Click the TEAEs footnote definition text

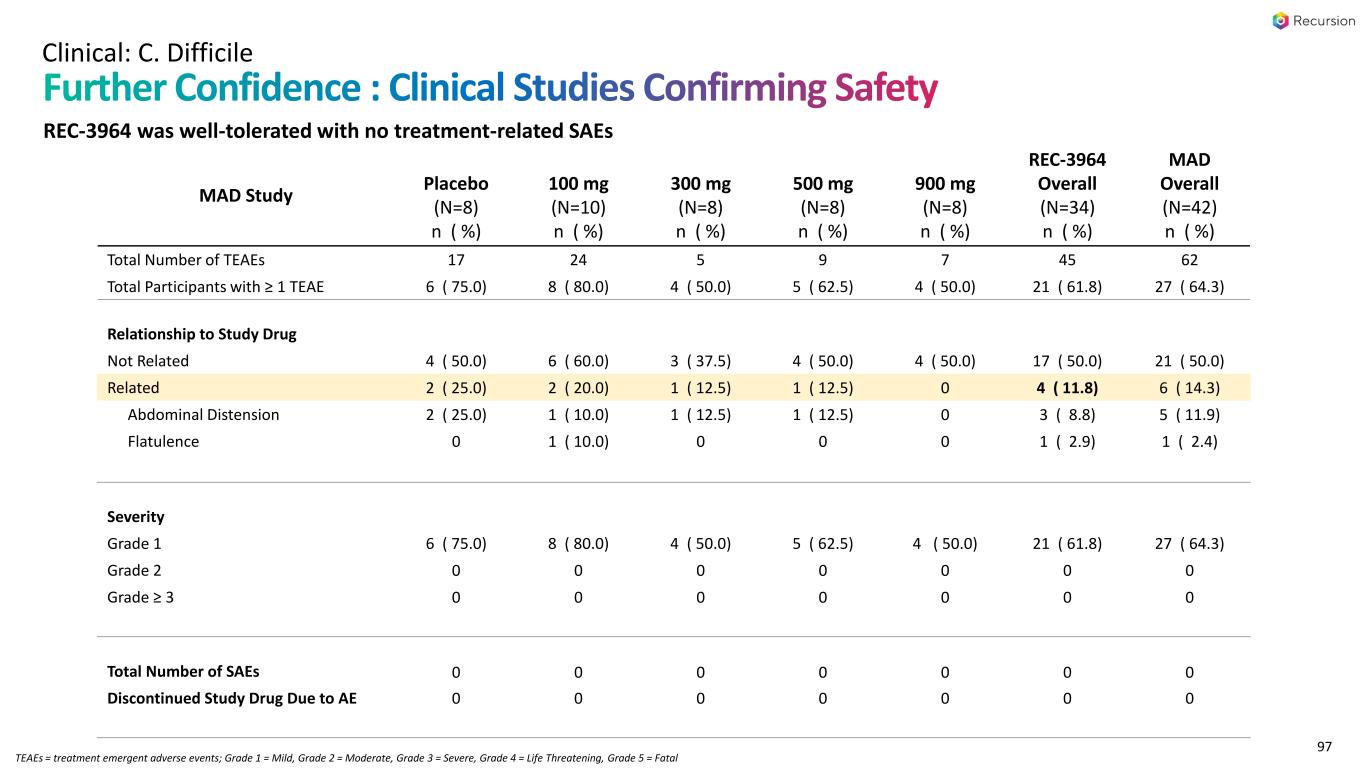(x=347, y=757)
